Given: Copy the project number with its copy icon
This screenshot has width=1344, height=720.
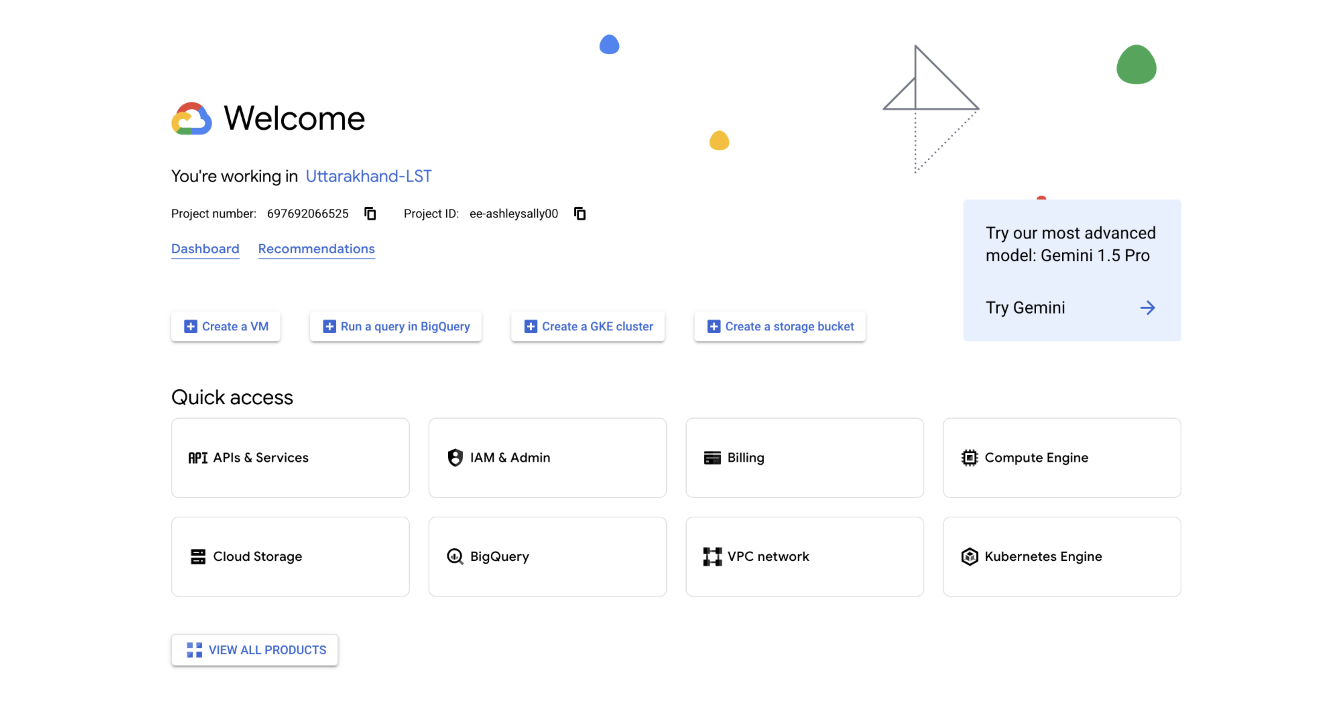Looking at the screenshot, I should (x=370, y=213).
